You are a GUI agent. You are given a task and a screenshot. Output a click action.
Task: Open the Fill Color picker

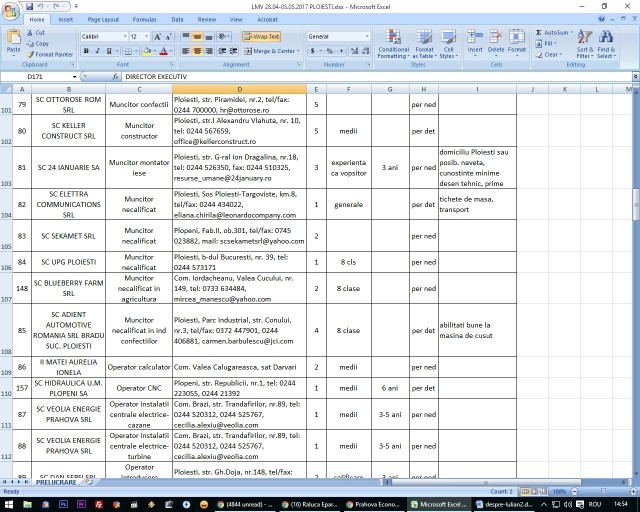coord(147,51)
